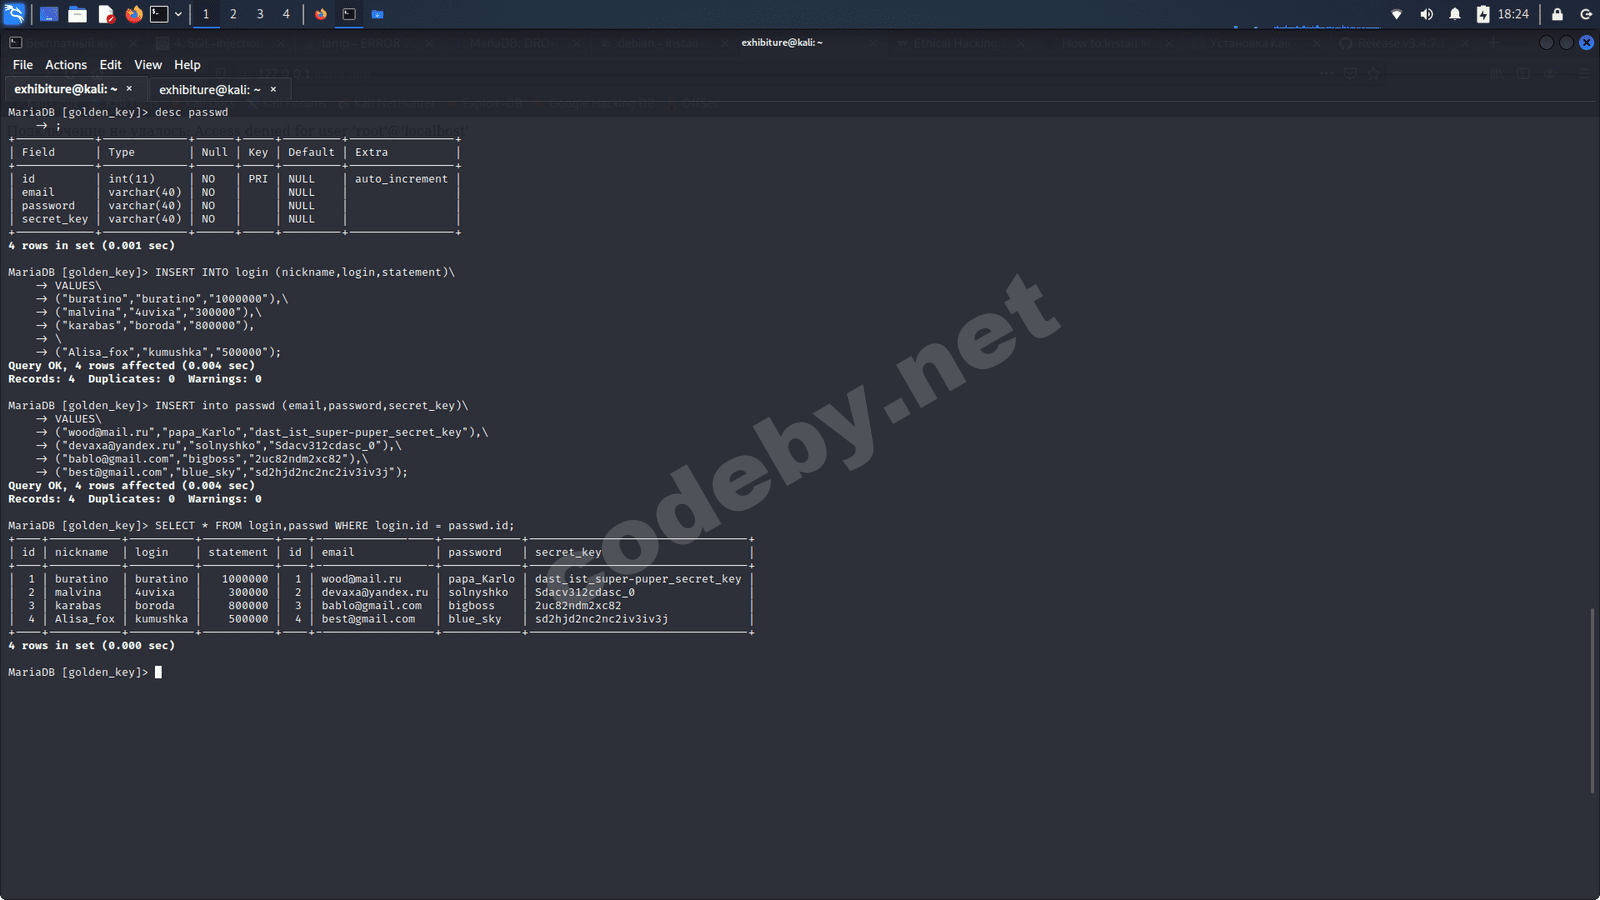Open the Help menu
This screenshot has height=900, width=1600.
click(187, 65)
